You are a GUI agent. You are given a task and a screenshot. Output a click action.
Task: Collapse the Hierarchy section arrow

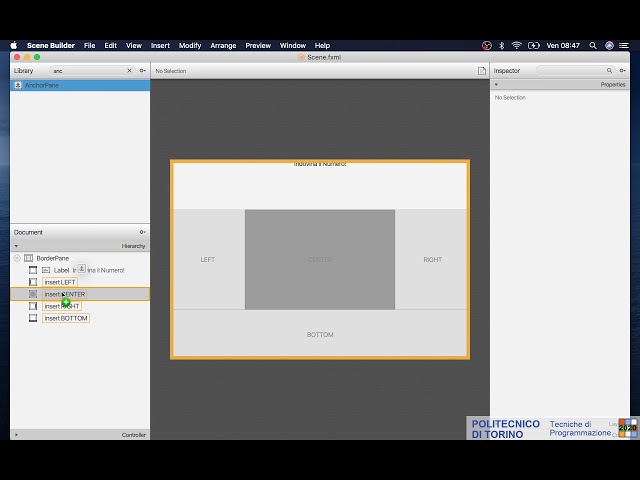16,245
